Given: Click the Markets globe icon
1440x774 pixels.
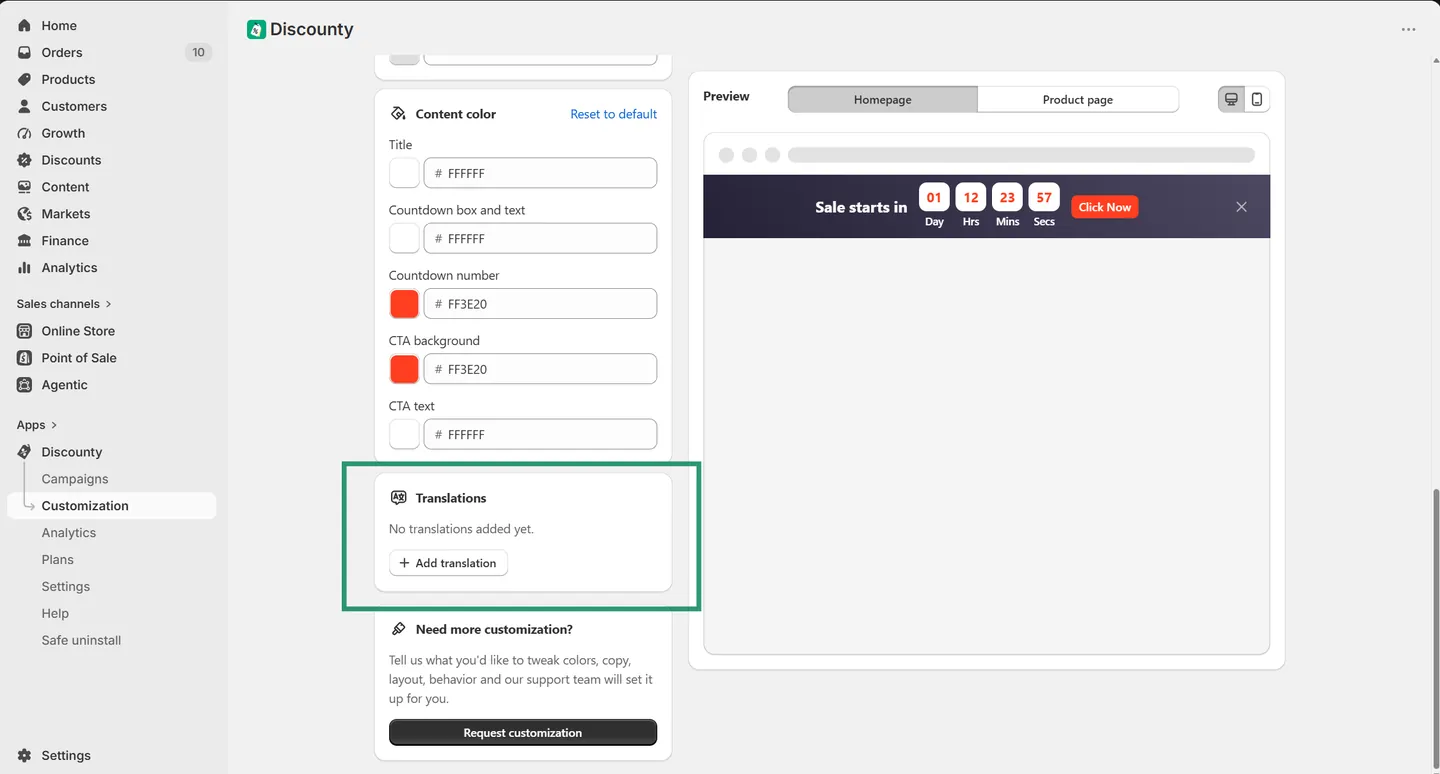Looking at the screenshot, I should tap(25, 215).
